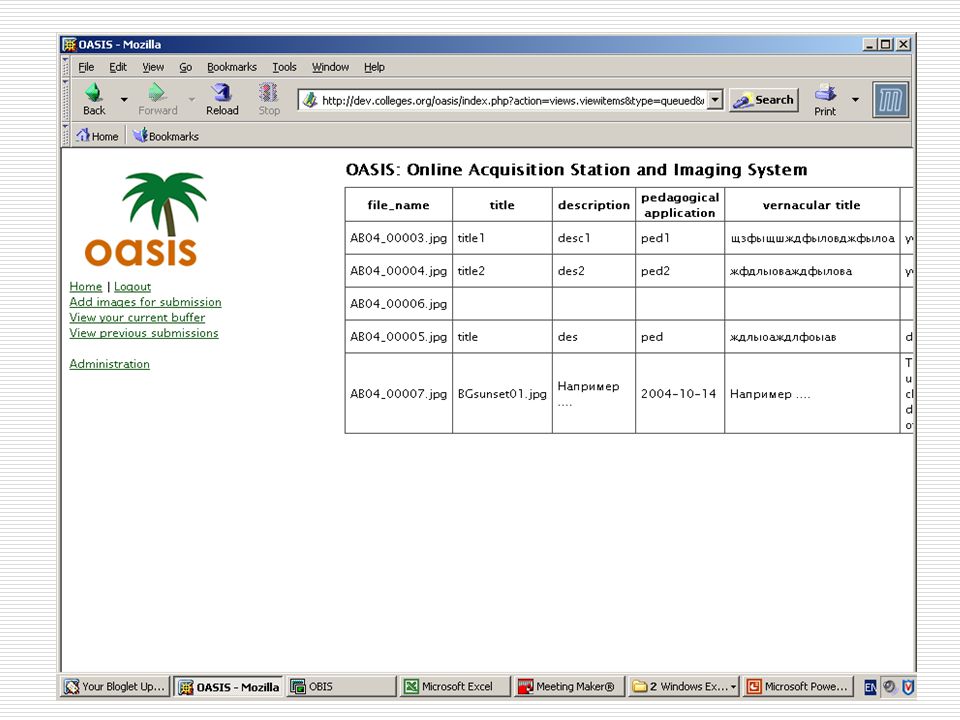Click the Home icon in the personal toolbar
Viewport: 960px width, 720px height.
click(x=83, y=135)
